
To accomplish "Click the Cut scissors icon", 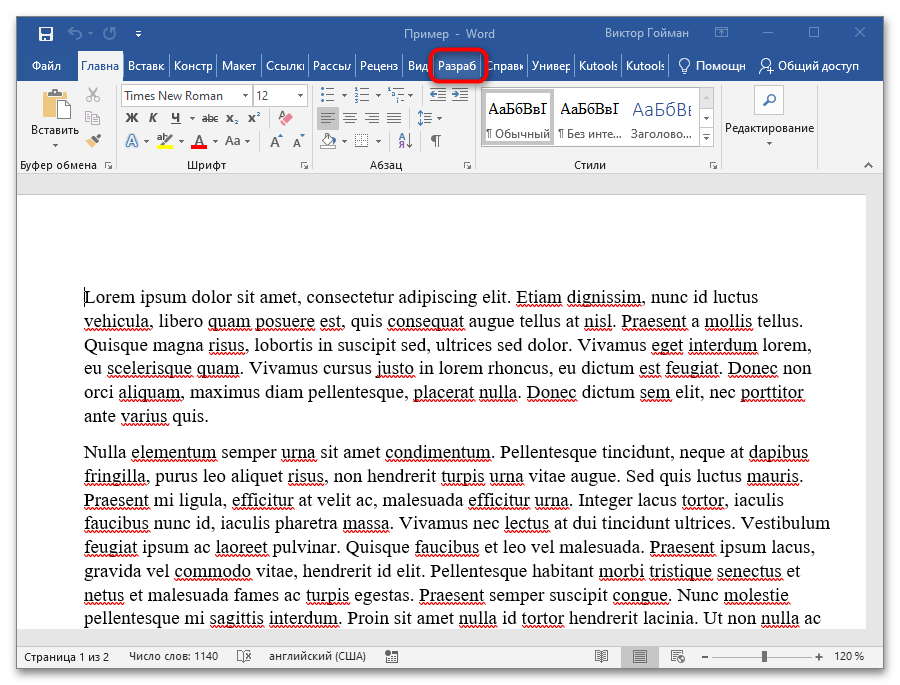I will [x=93, y=95].
